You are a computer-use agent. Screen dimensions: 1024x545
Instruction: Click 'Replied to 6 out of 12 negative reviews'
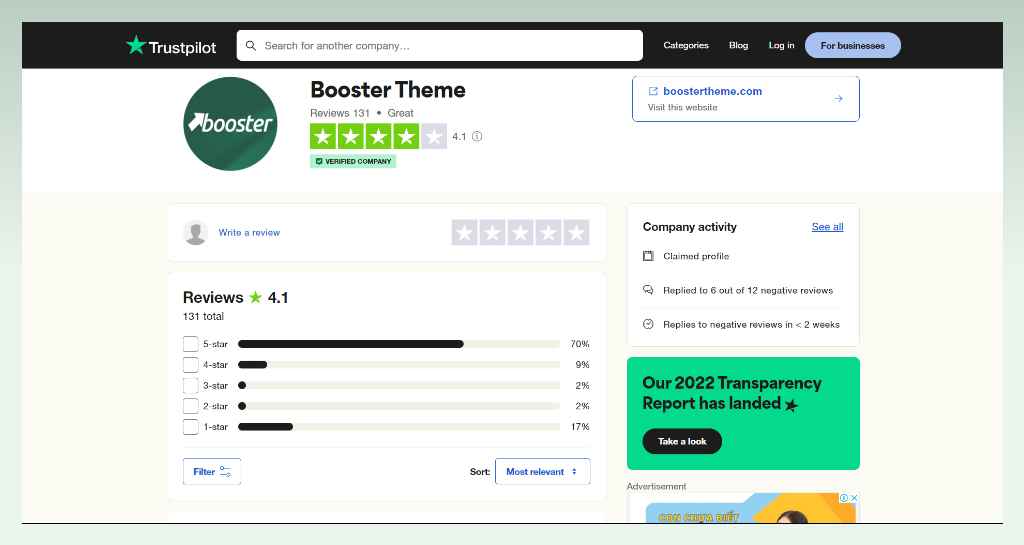[x=748, y=290]
